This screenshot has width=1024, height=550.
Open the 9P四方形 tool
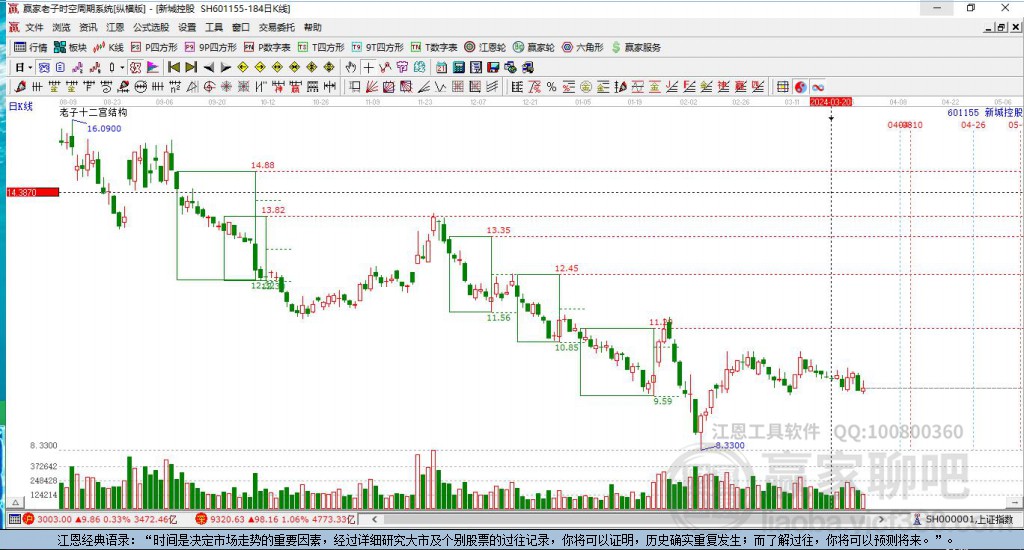[x=210, y=47]
